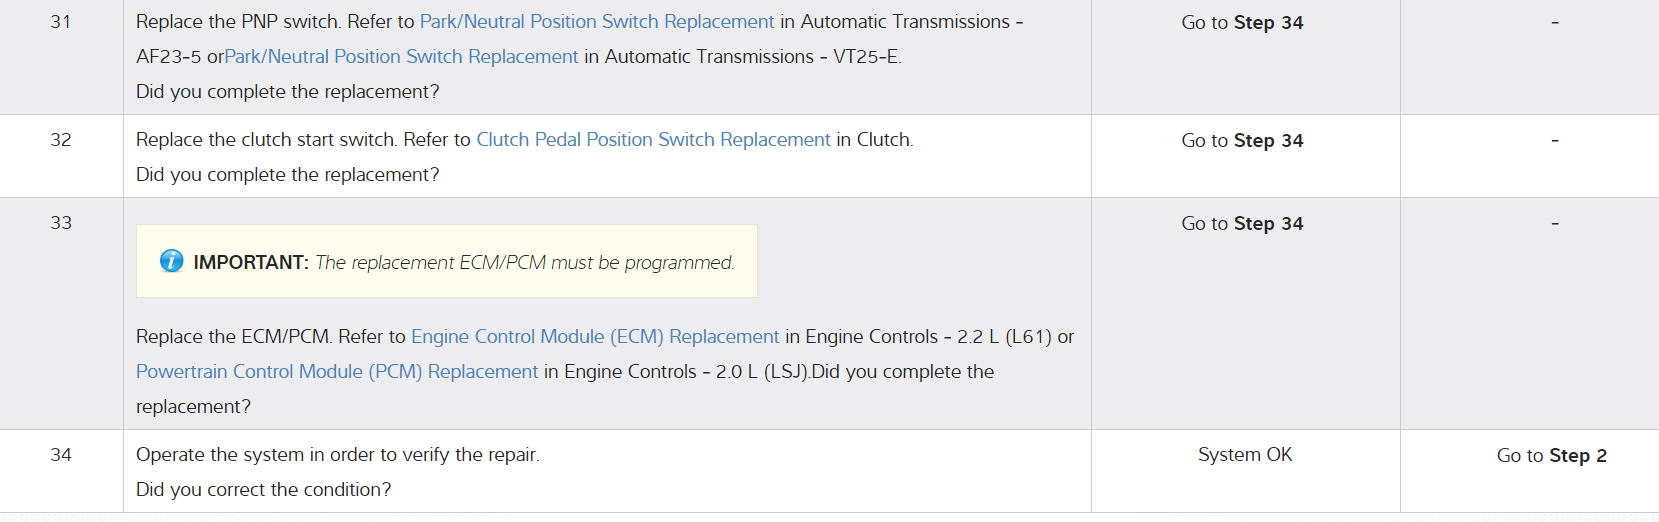Click the "System OK" cell text
1659x522 pixels.
pos(1245,455)
